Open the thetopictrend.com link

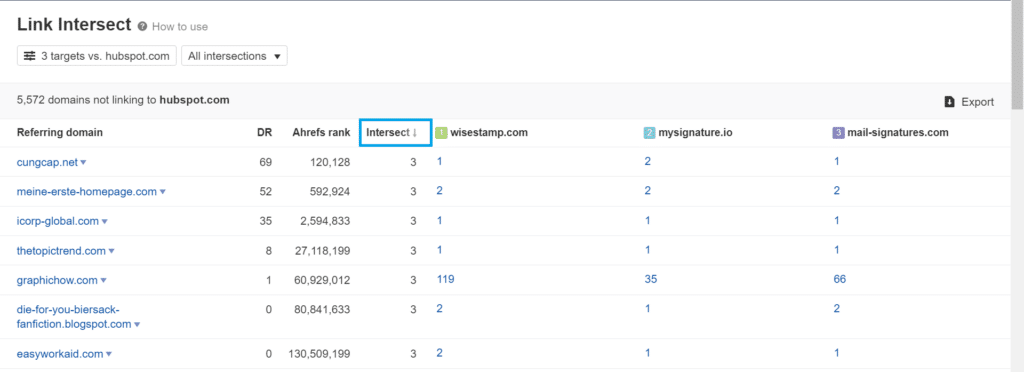[61, 251]
